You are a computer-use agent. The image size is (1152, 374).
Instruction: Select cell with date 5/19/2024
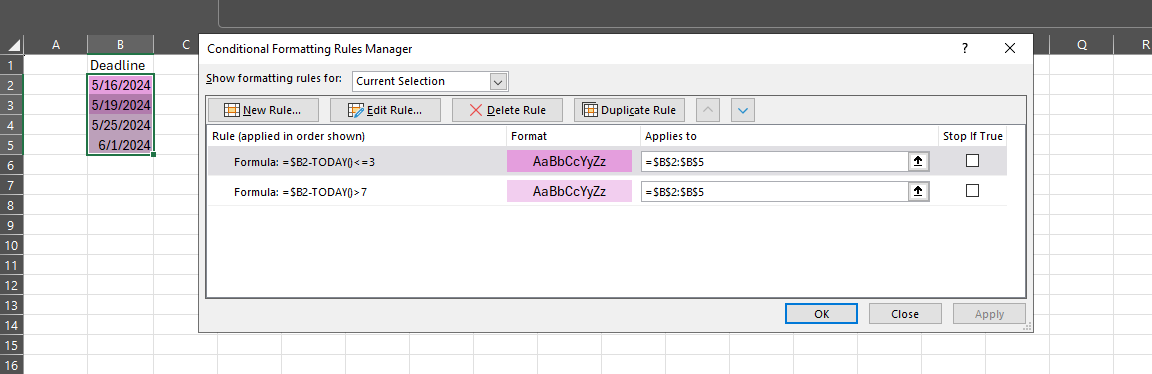tap(120, 104)
